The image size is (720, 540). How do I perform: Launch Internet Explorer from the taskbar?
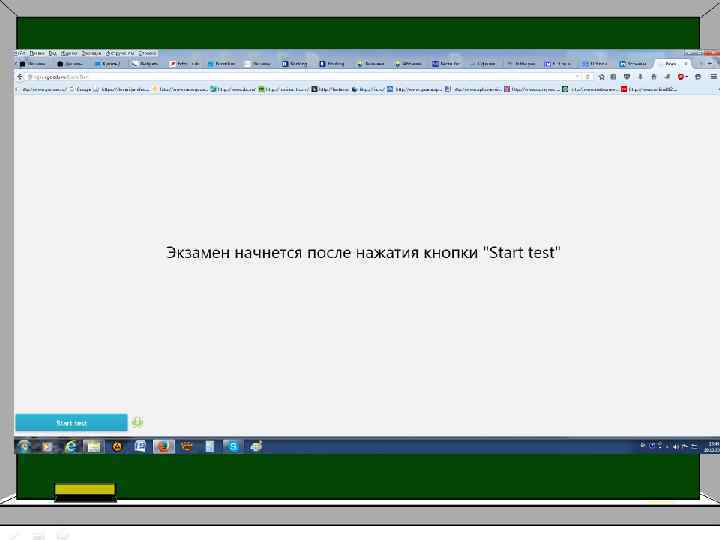point(70,446)
